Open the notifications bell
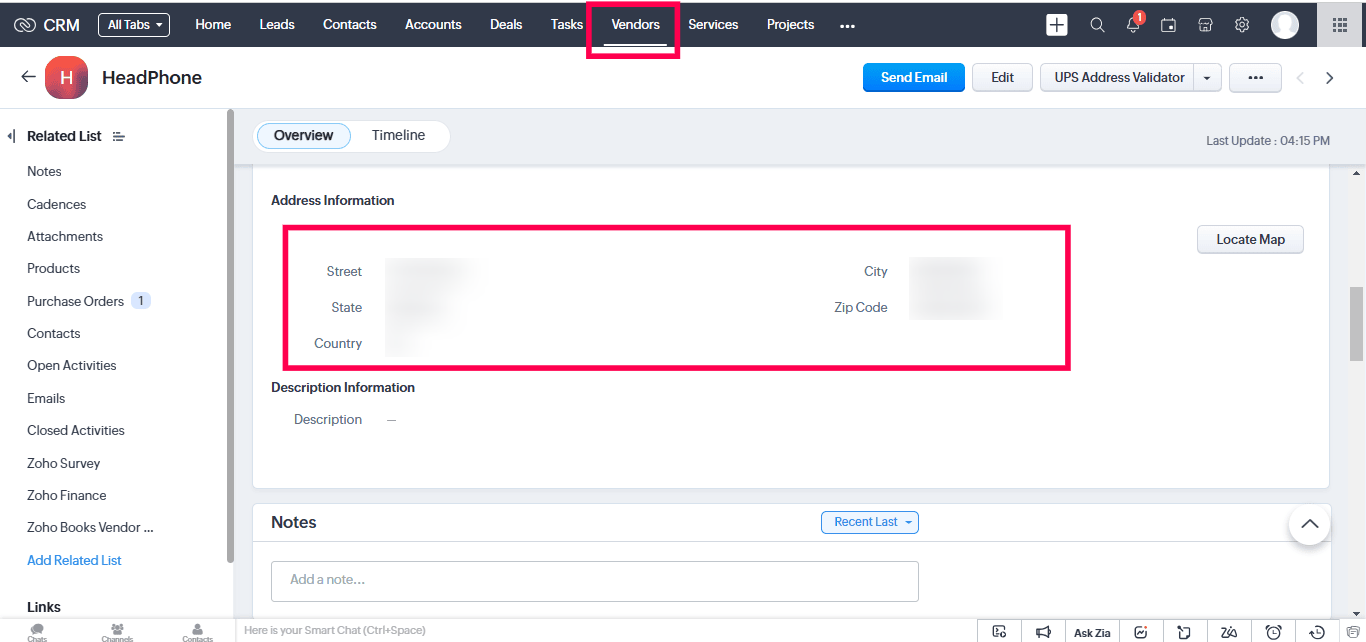The width and height of the screenshot is (1366, 642). [1133, 25]
